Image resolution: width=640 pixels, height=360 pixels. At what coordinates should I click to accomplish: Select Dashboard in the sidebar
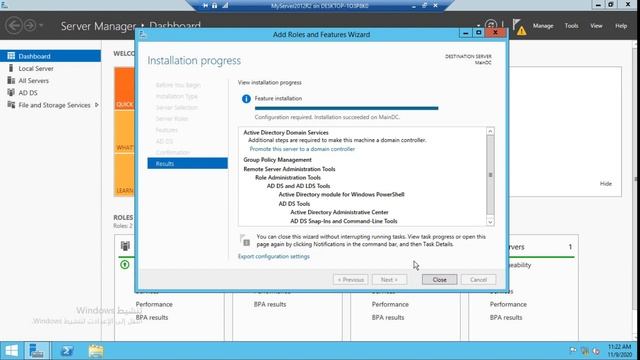click(50, 56)
